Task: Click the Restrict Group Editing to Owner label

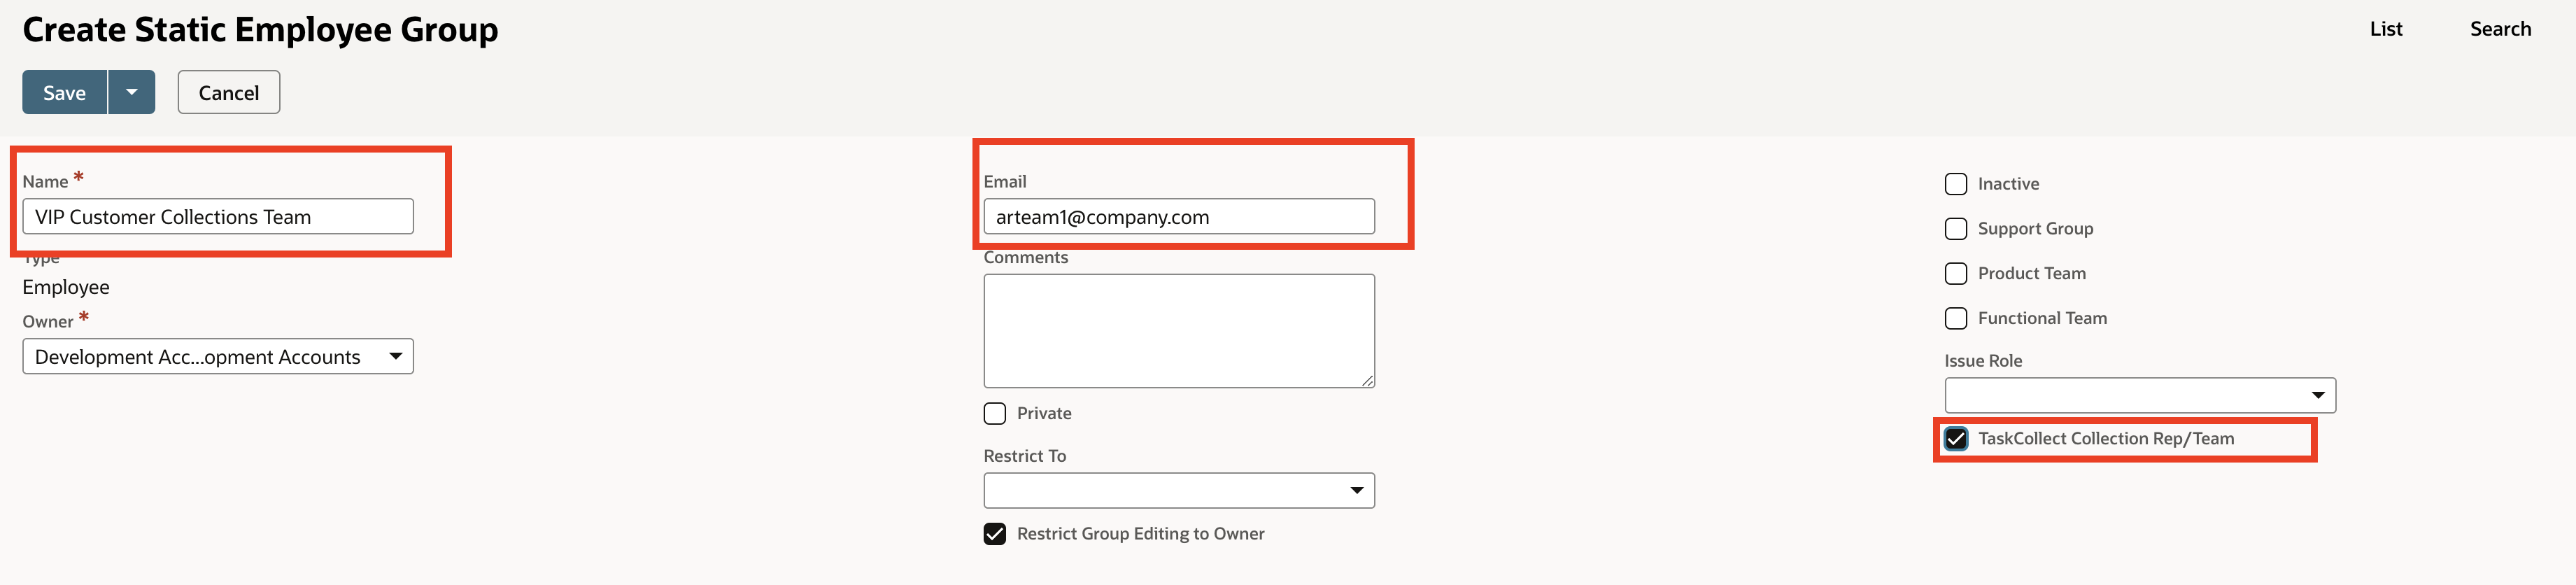Action: (1140, 534)
